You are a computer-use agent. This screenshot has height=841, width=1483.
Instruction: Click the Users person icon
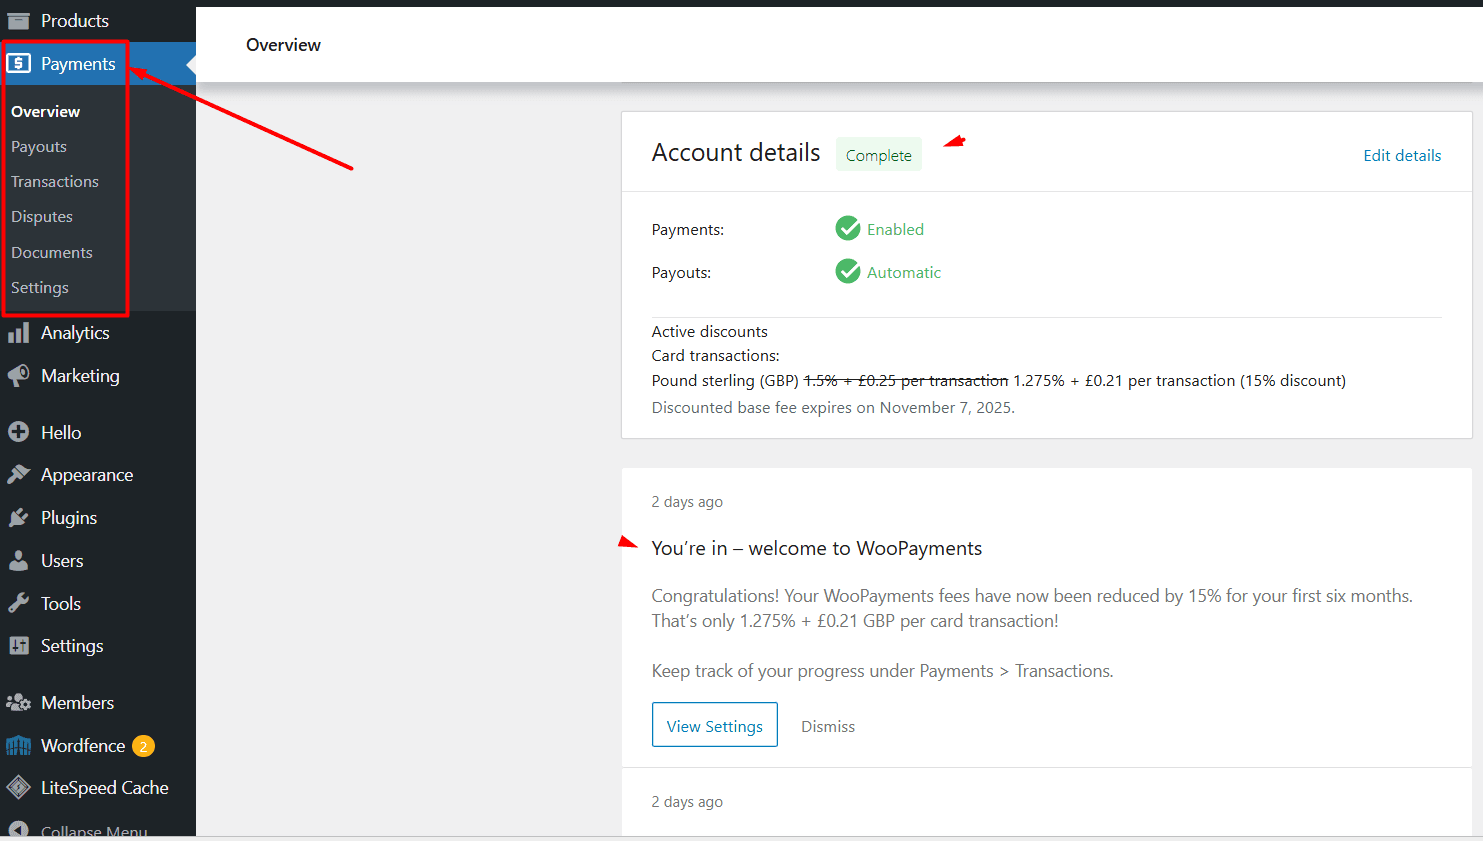pyautogui.click(x=19, y=561)
